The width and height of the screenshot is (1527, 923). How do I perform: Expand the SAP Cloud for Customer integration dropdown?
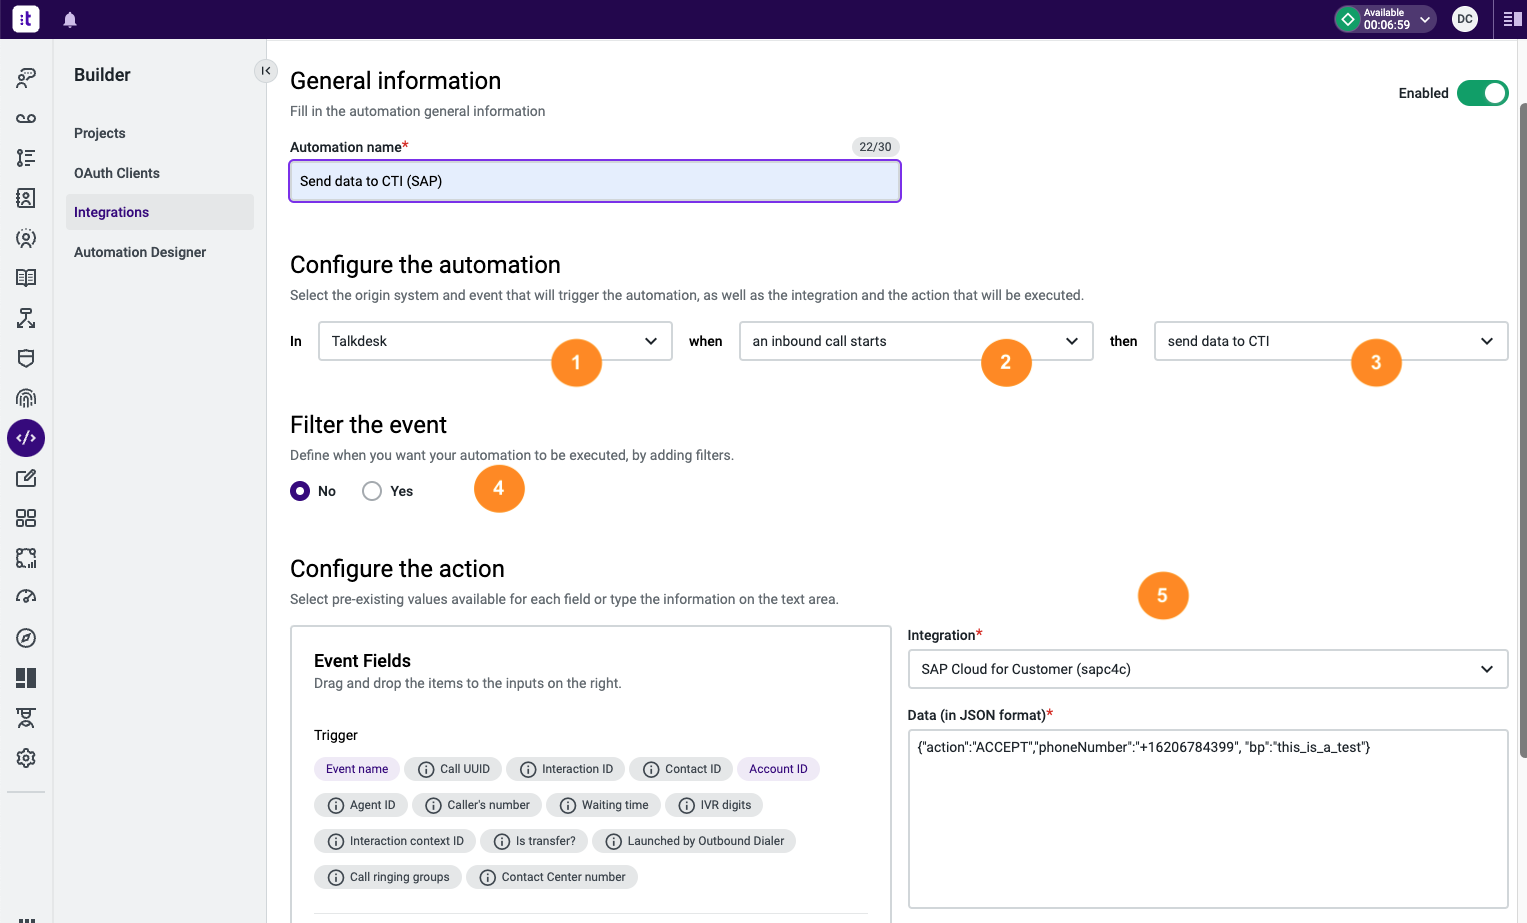tap(1208, 669)
